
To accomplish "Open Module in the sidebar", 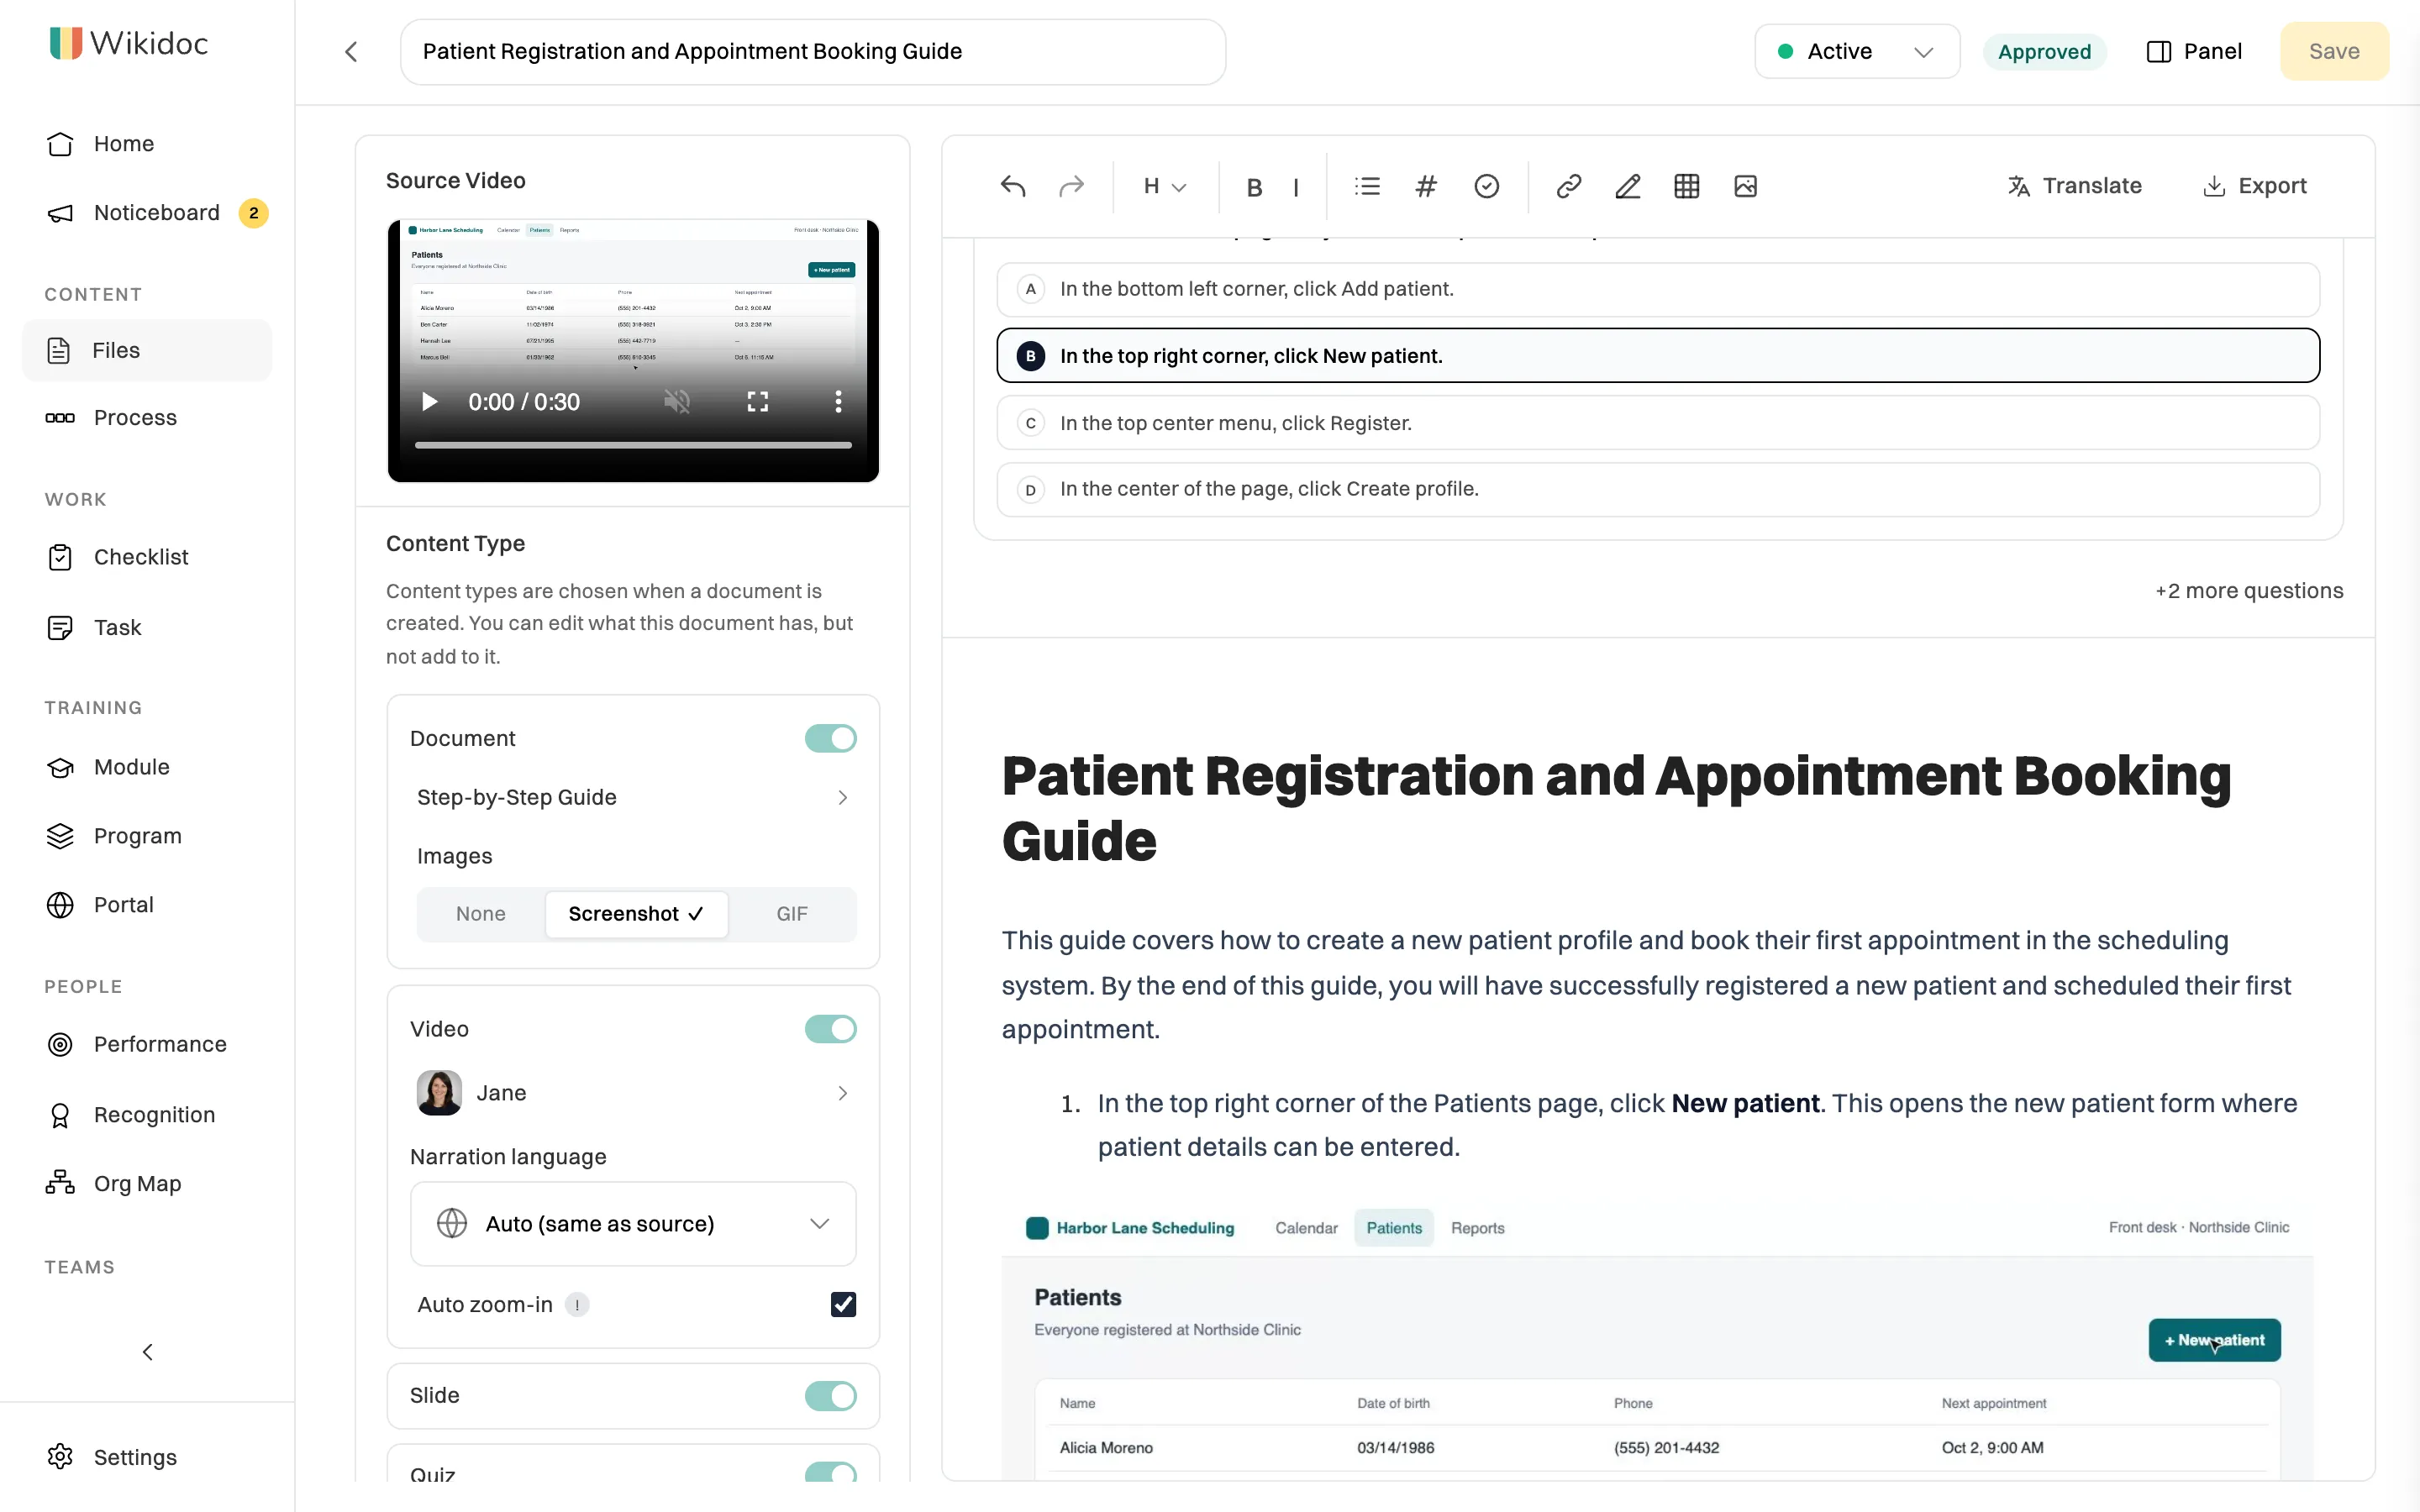I will pos(147,767).
